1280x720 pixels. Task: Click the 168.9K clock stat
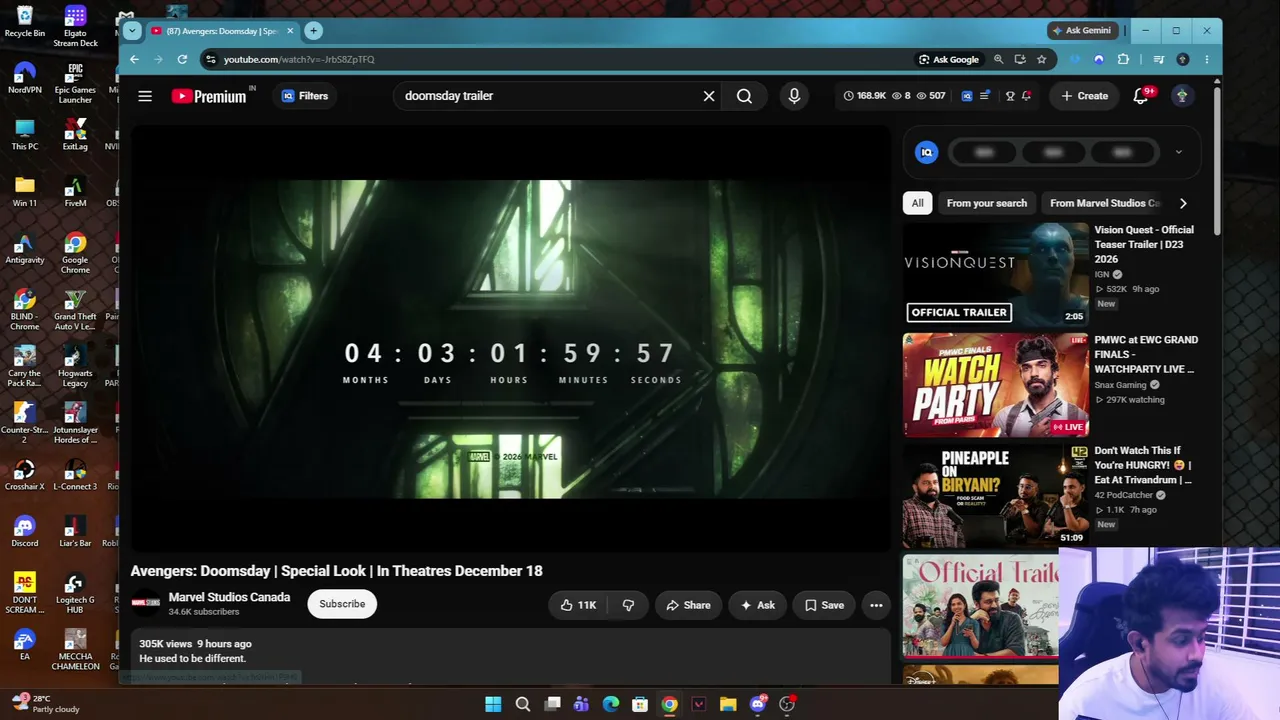point(865,96)
